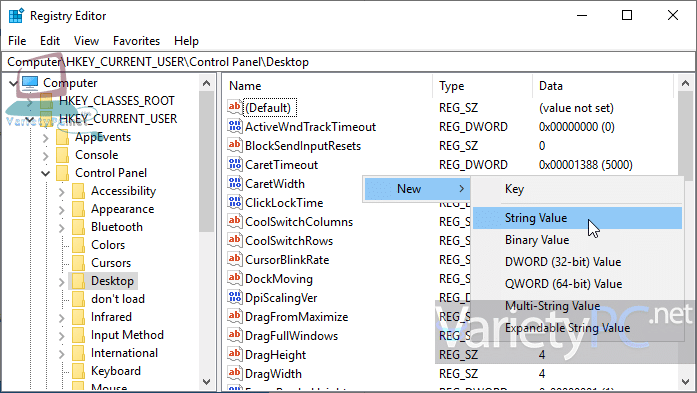This screenshot has height=393, width=697.
Task: Select the DragFromMaximize value name
Action: click(296, 317)
